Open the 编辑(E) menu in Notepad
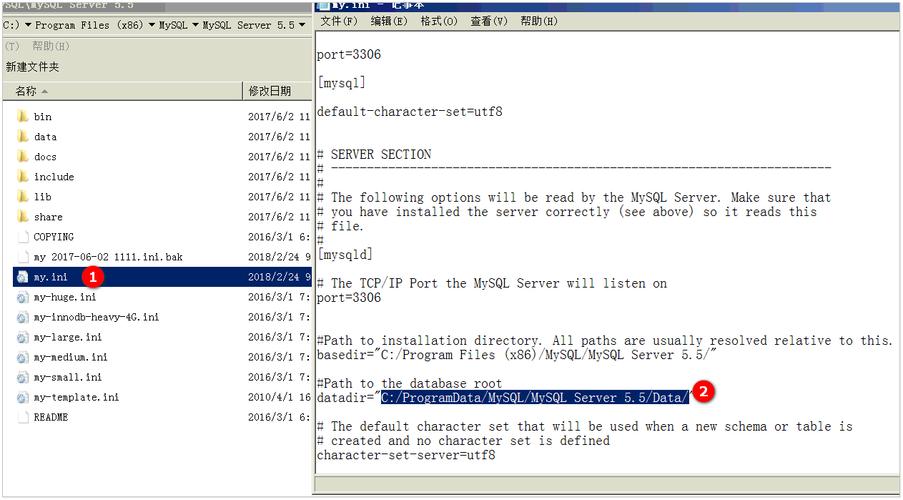 tap(389, 21)
